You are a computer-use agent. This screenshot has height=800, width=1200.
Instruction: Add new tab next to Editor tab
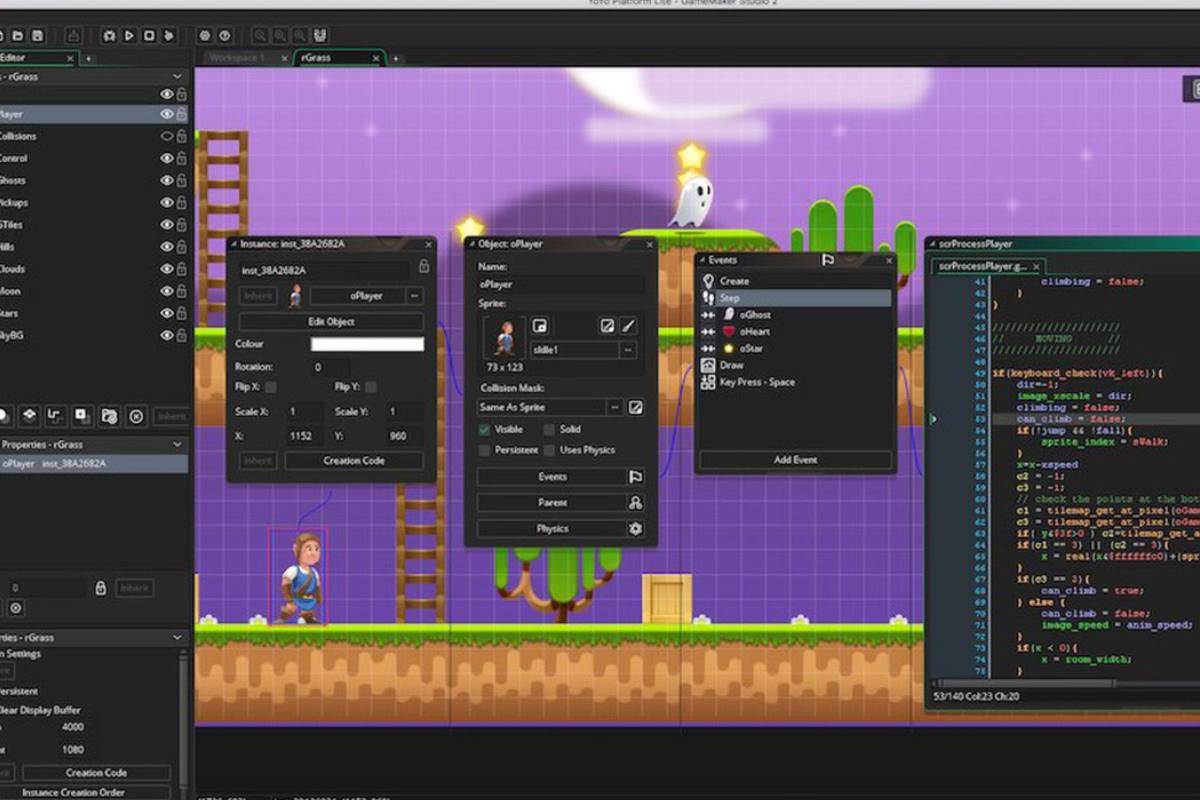[88, 58]
